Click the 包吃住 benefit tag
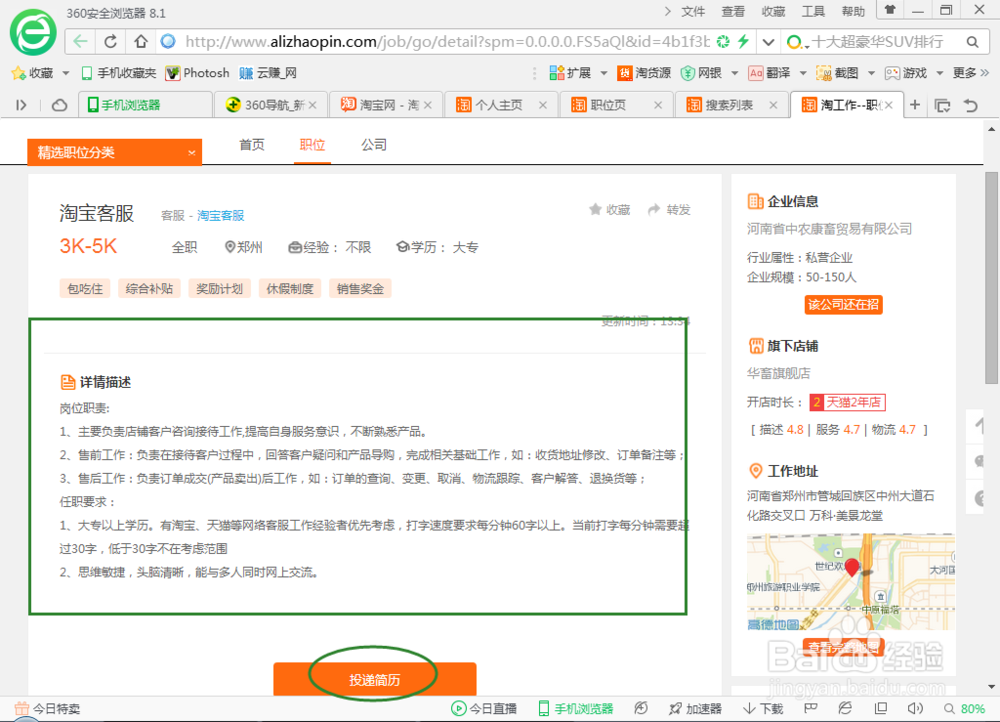The height and width of the screenshot is (722, 1000). 85,288
